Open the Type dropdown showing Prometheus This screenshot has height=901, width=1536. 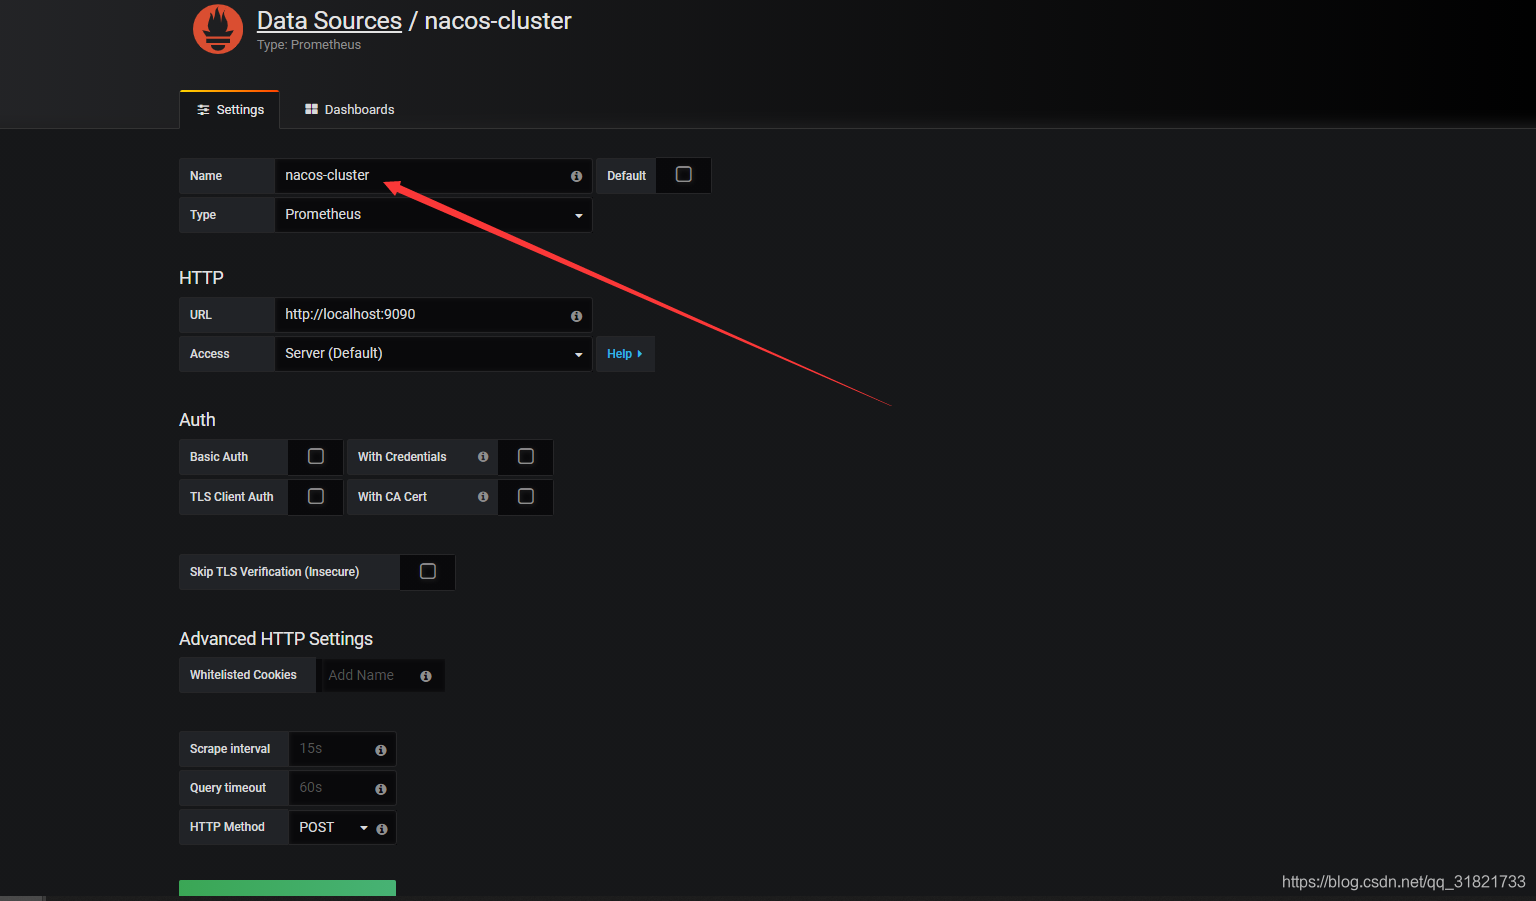pos(433,215)
